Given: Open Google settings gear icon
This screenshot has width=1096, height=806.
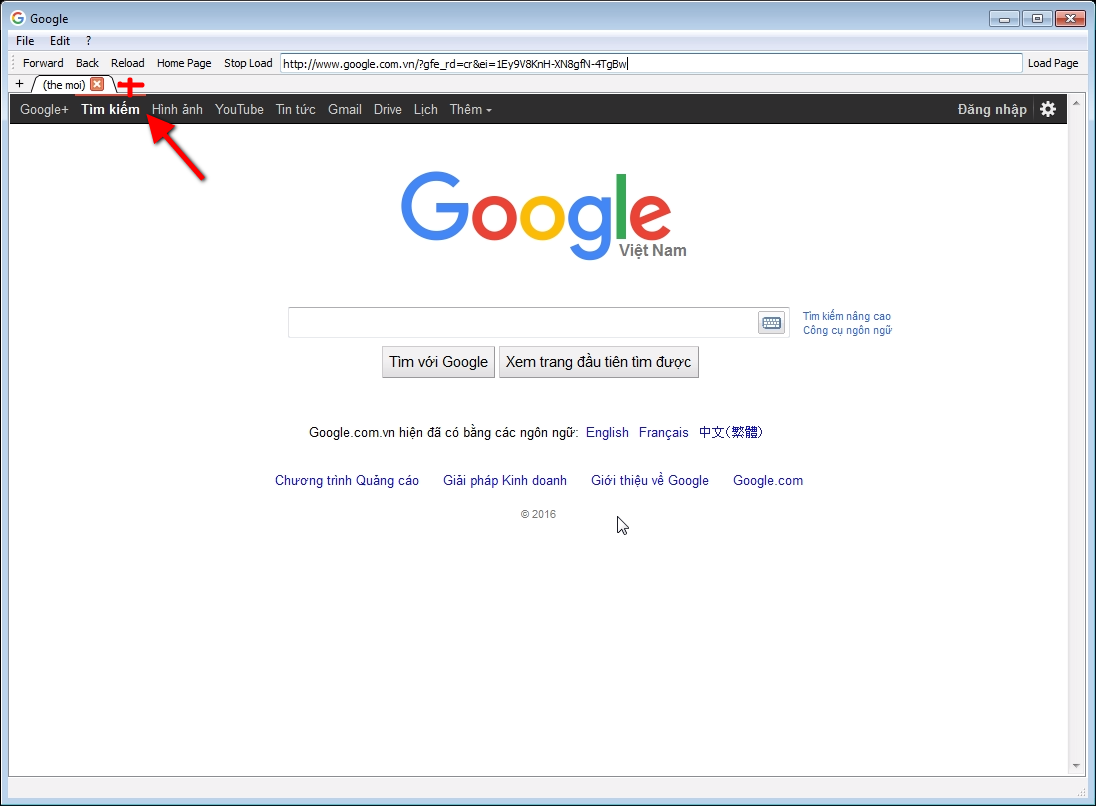Looking at the screenshot, I should point(1047,109).
